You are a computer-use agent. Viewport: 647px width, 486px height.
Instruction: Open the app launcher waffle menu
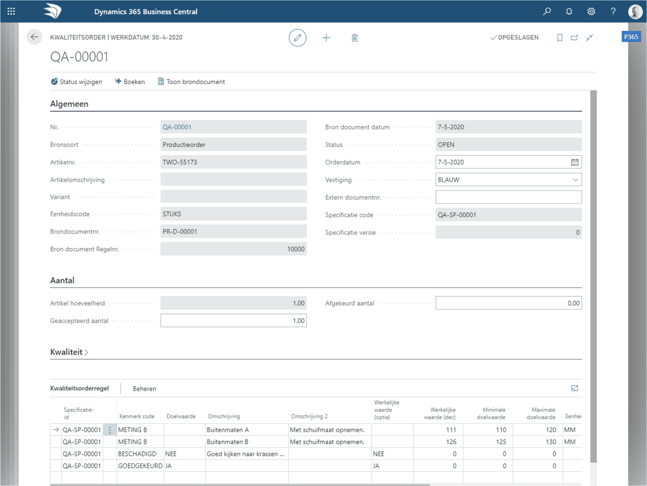coord(11,12)
